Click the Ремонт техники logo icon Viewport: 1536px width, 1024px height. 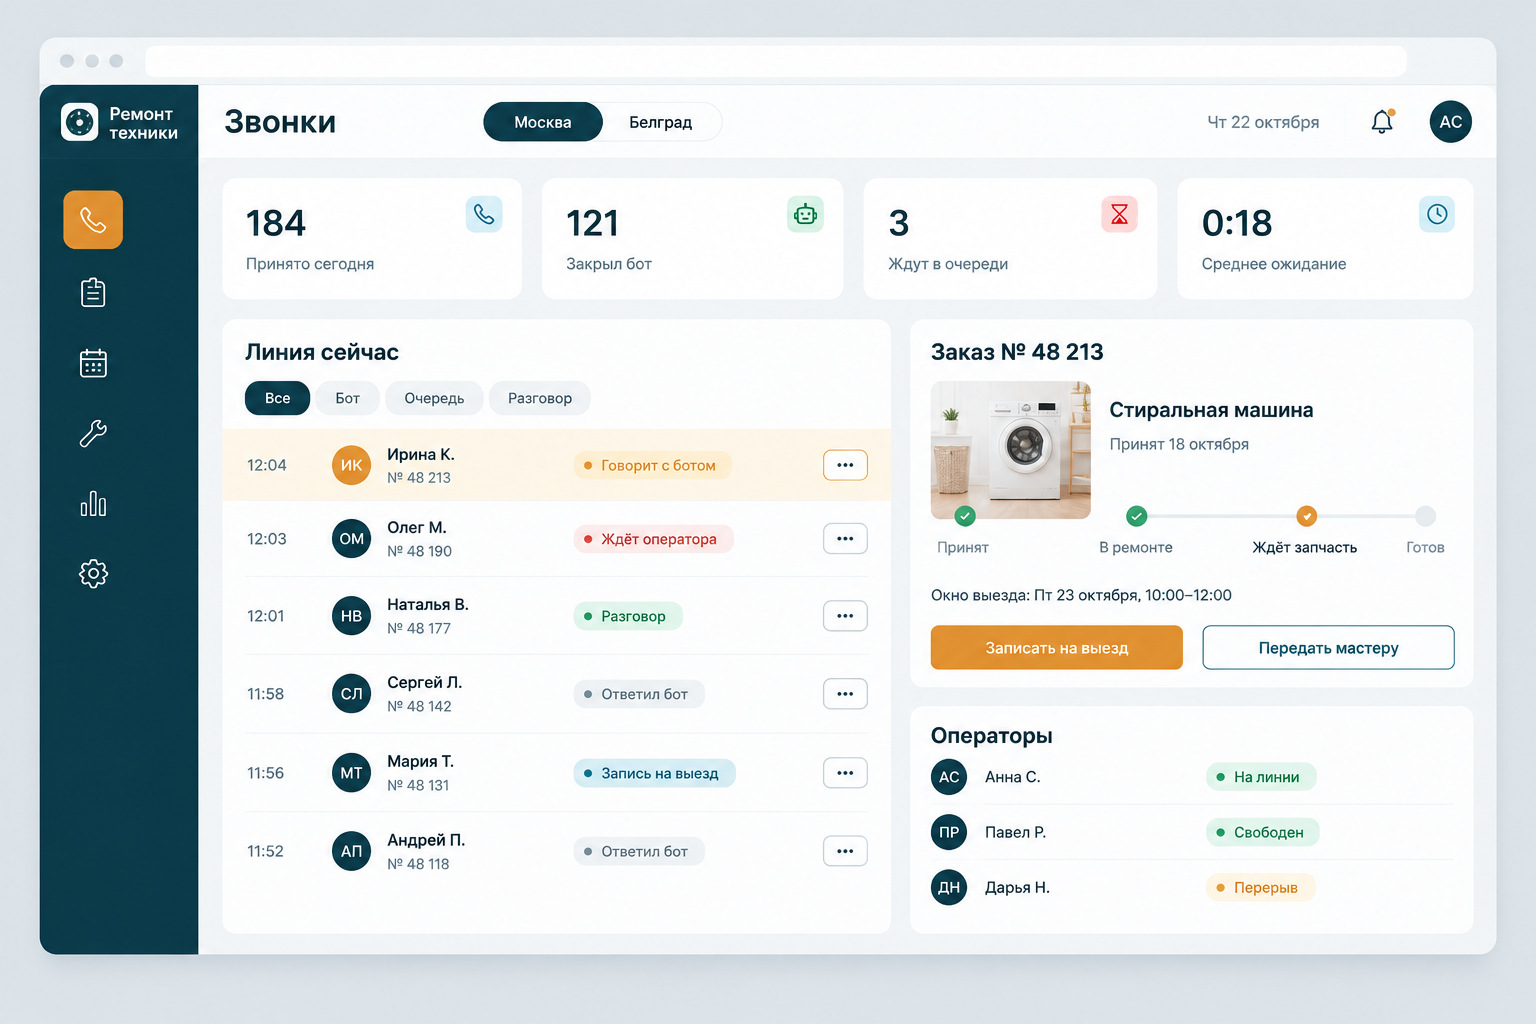(x=80, y=122)
